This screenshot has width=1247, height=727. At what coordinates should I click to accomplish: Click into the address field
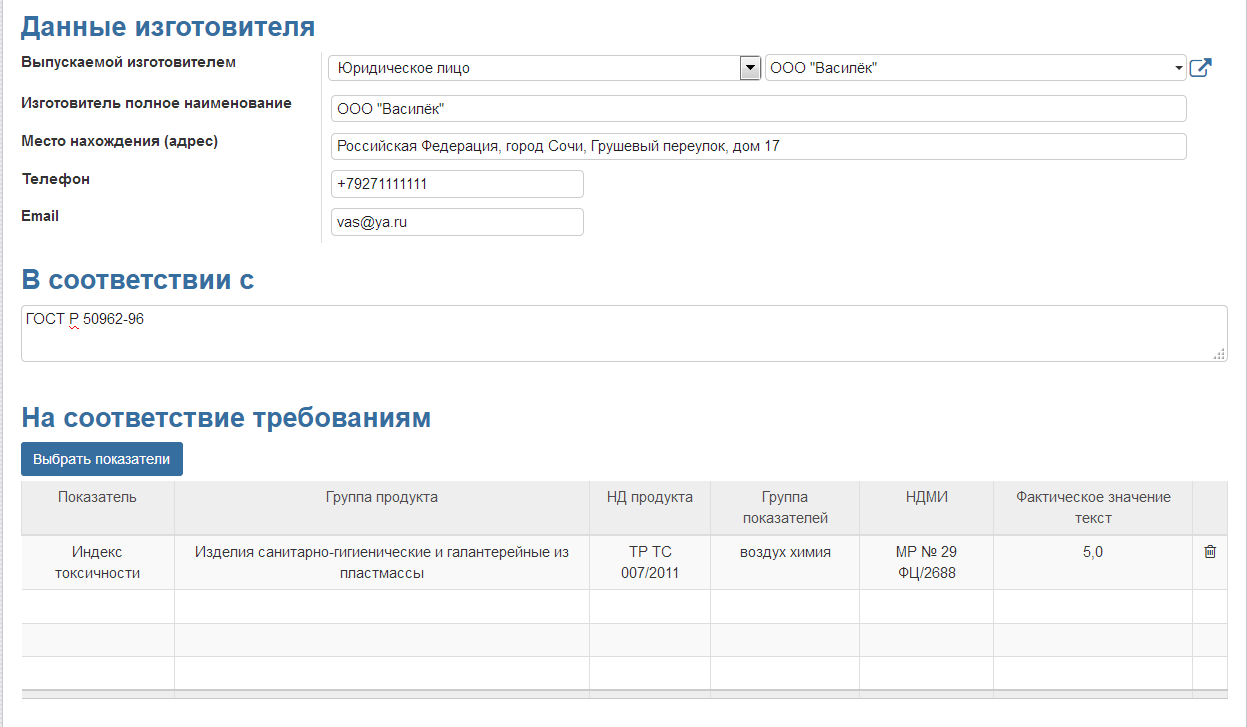758,146
